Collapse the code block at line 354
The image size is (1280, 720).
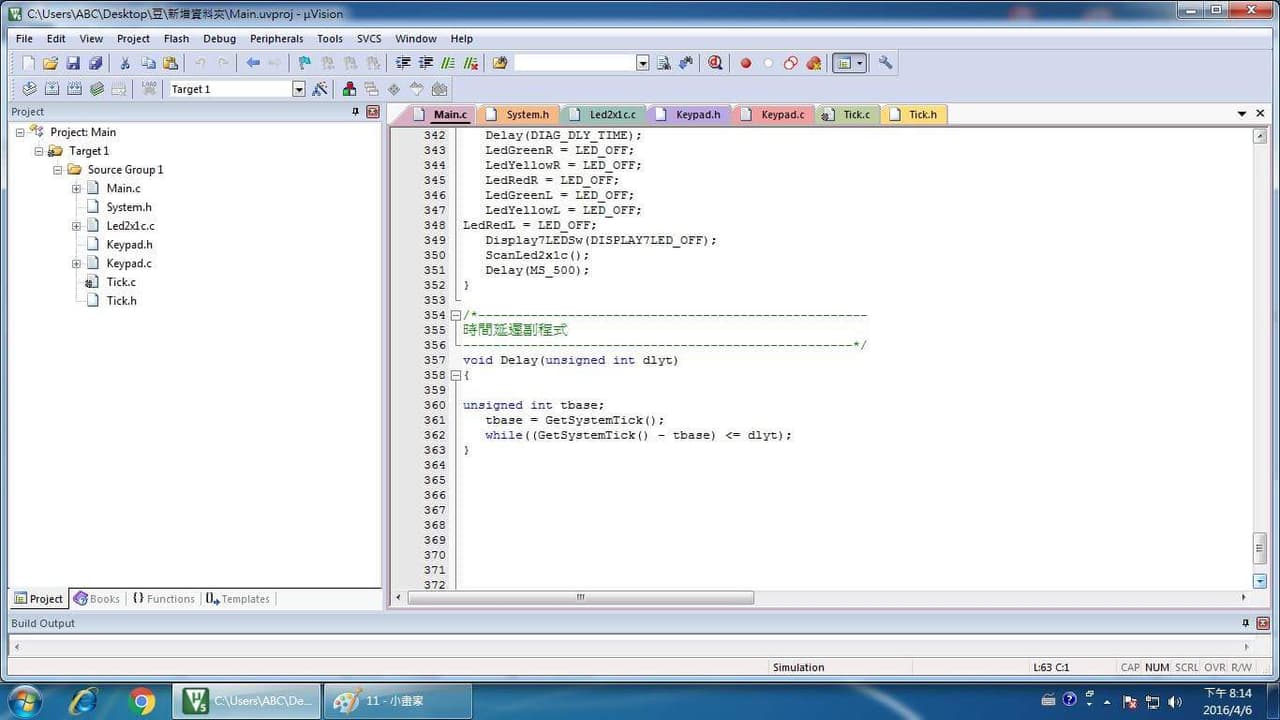coord(456,315)
